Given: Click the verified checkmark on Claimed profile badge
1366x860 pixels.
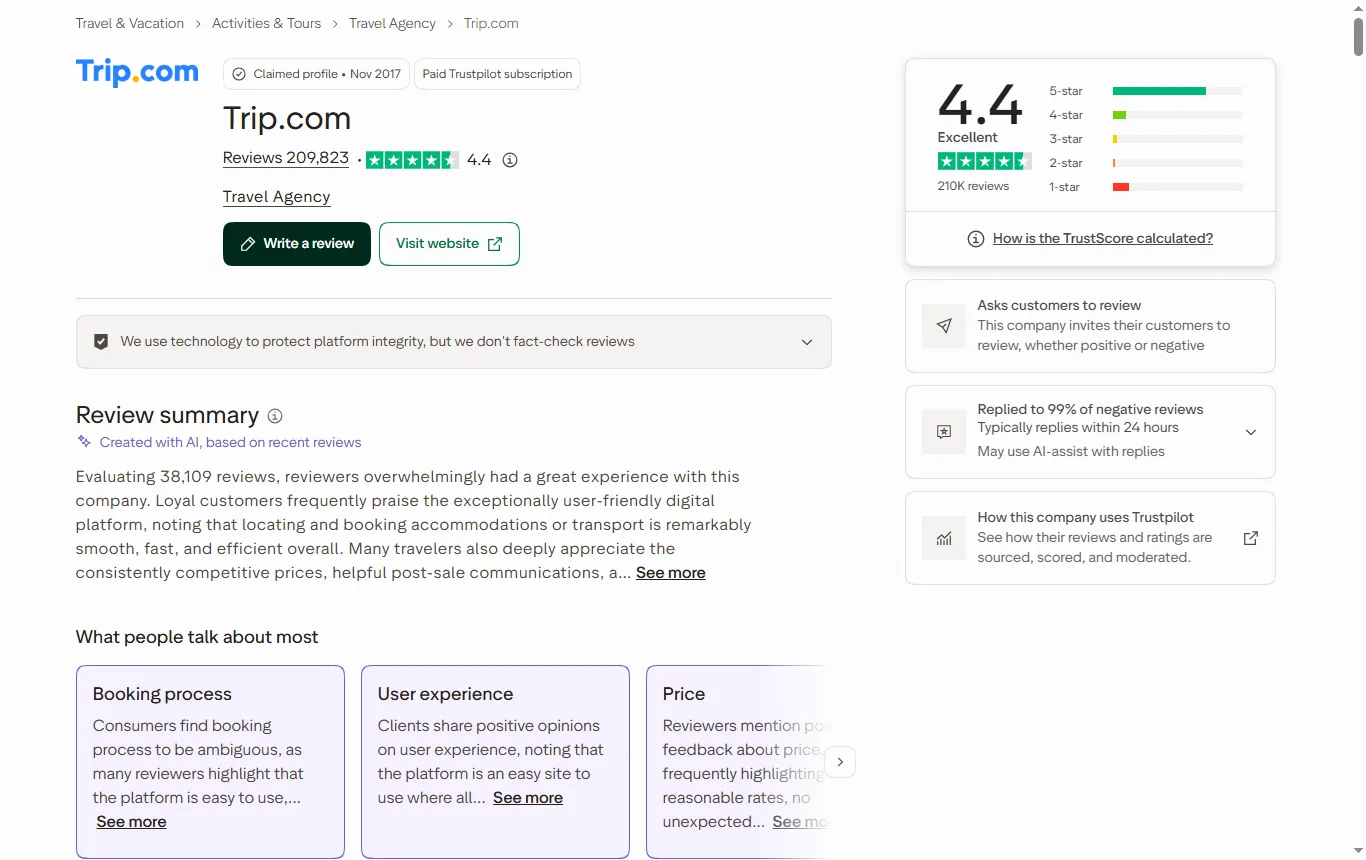Looking at the screenshot, I should click(239, 74).
